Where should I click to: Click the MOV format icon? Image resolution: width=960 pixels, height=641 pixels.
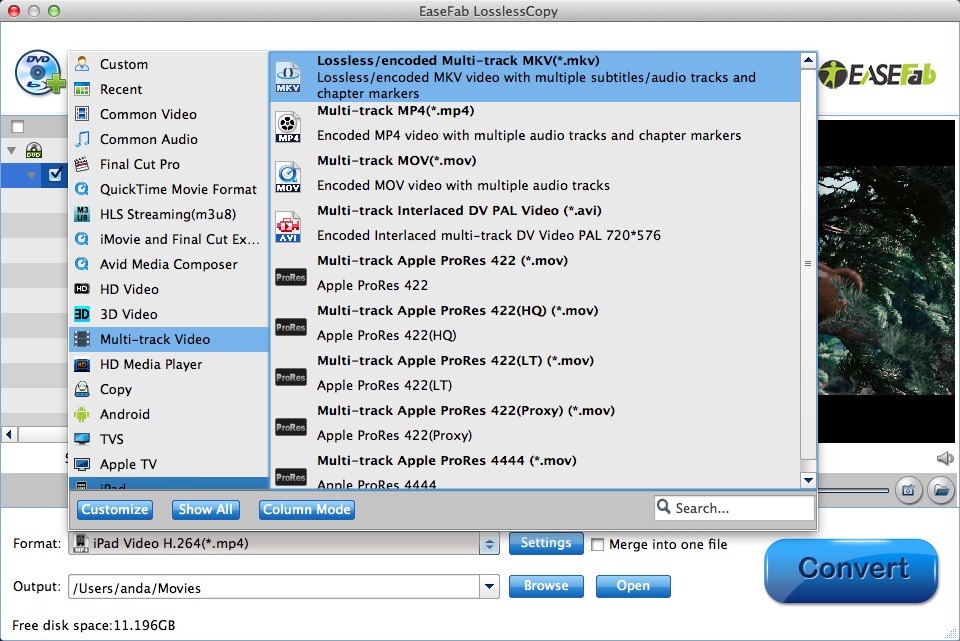tap(288, 177)
